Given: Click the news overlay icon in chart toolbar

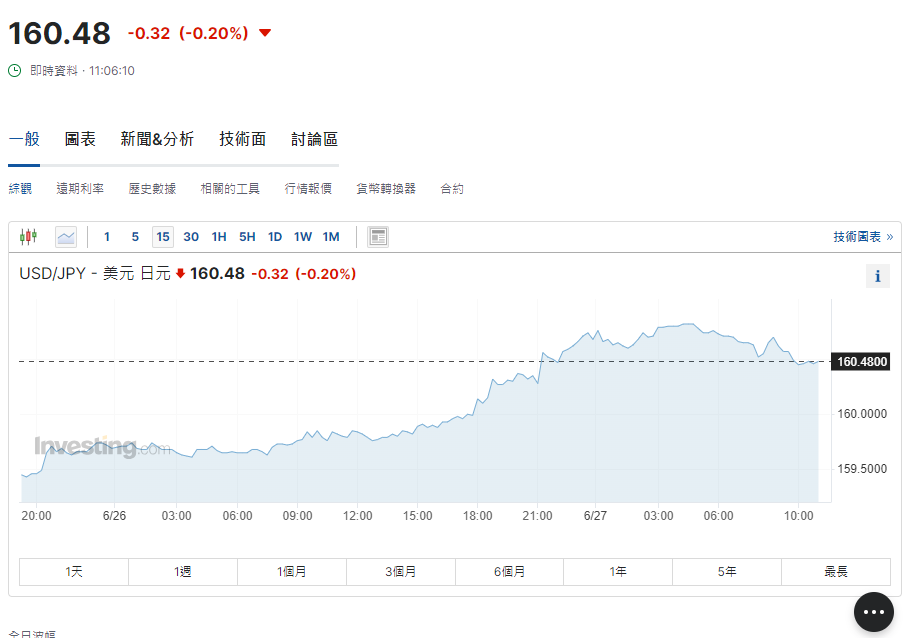Looking at the screenshot, I should point(378,237).
